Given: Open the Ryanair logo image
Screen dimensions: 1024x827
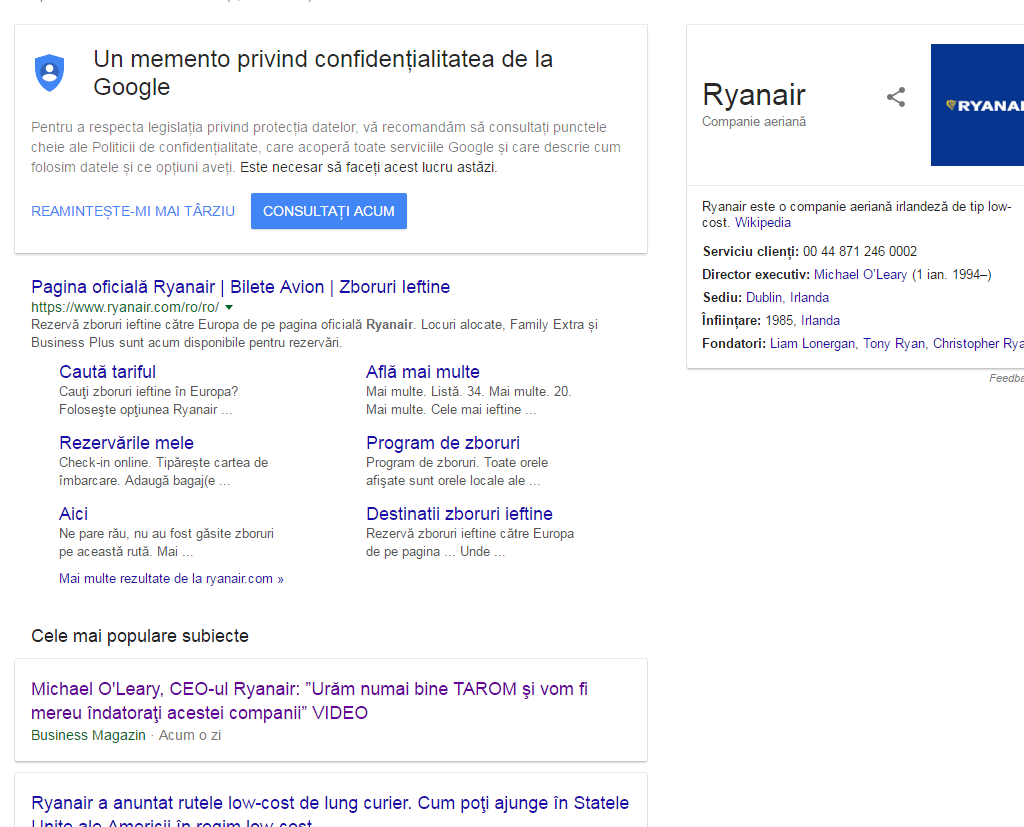Looking at the screenshot, I should click(977, 105).
